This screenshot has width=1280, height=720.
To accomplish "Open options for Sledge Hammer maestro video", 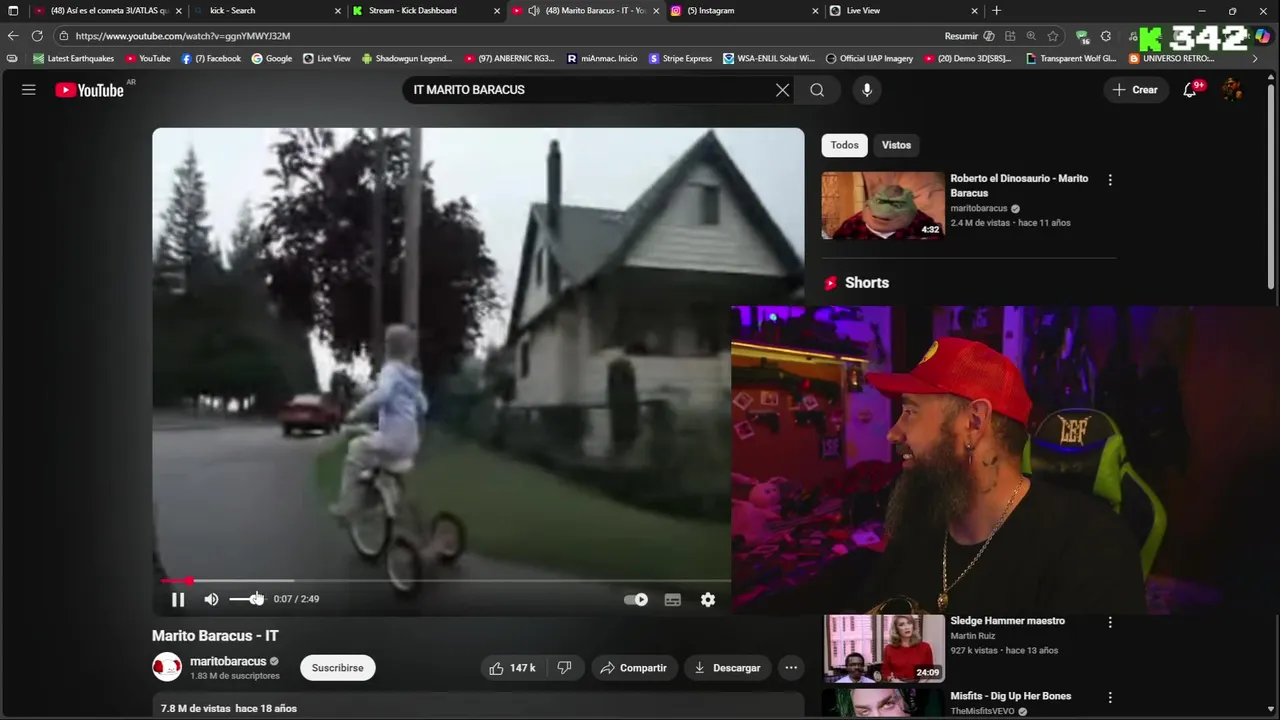I will tap(1110, 622).
